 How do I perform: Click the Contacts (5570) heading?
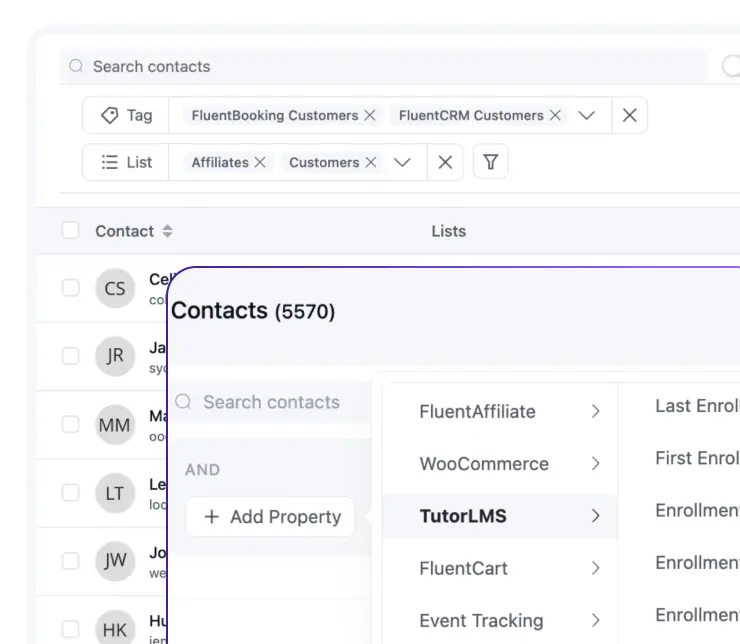(x=253, y=311)
